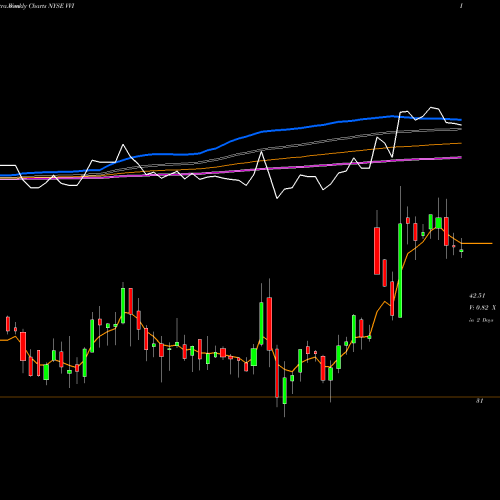
Task: Click the "V: 0.82" volume text
Action: 479,308
